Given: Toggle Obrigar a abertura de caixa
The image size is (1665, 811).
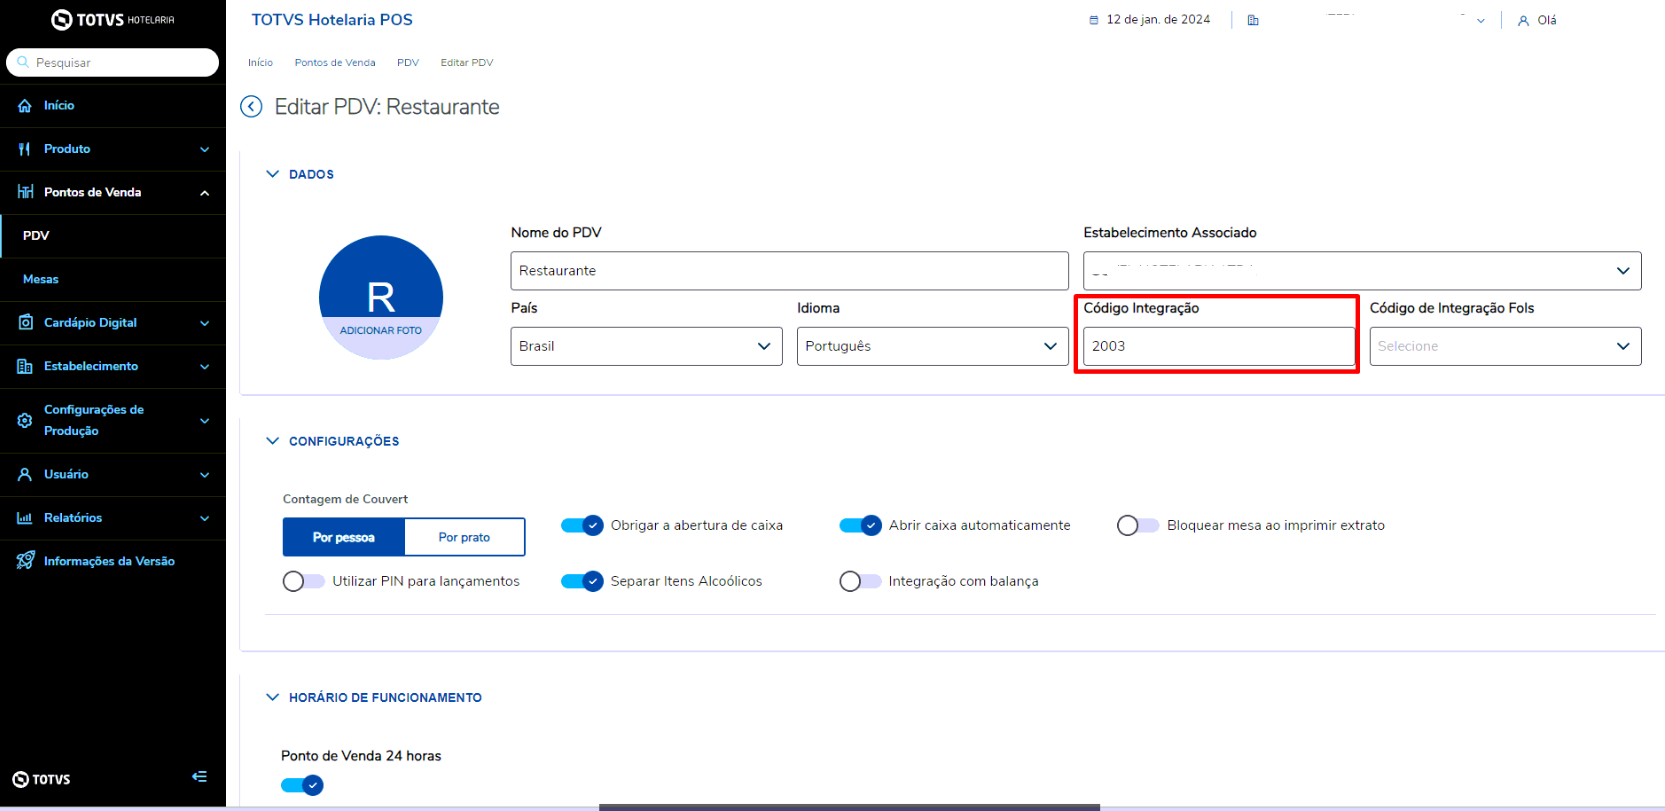Looking at the screenshot, I should click(582, 525).
